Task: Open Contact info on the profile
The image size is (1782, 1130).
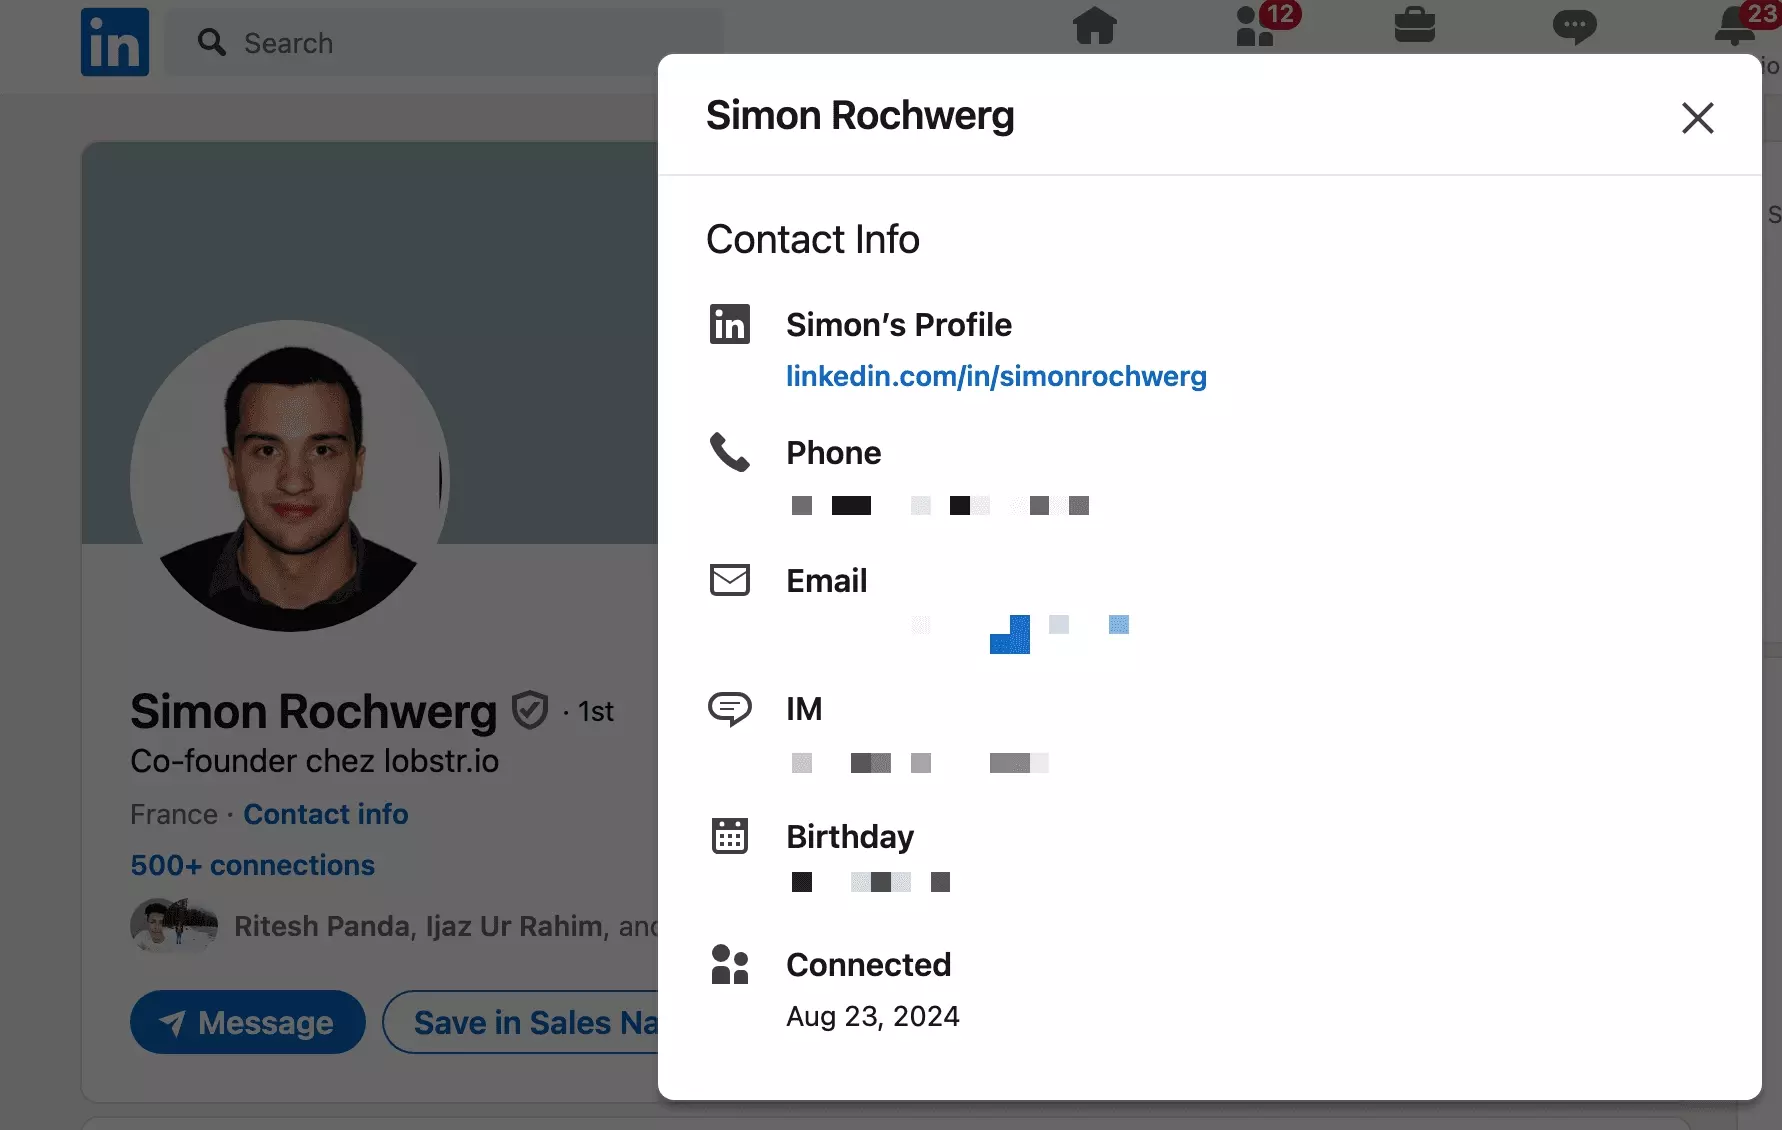Action: click(x=325, y=814)
